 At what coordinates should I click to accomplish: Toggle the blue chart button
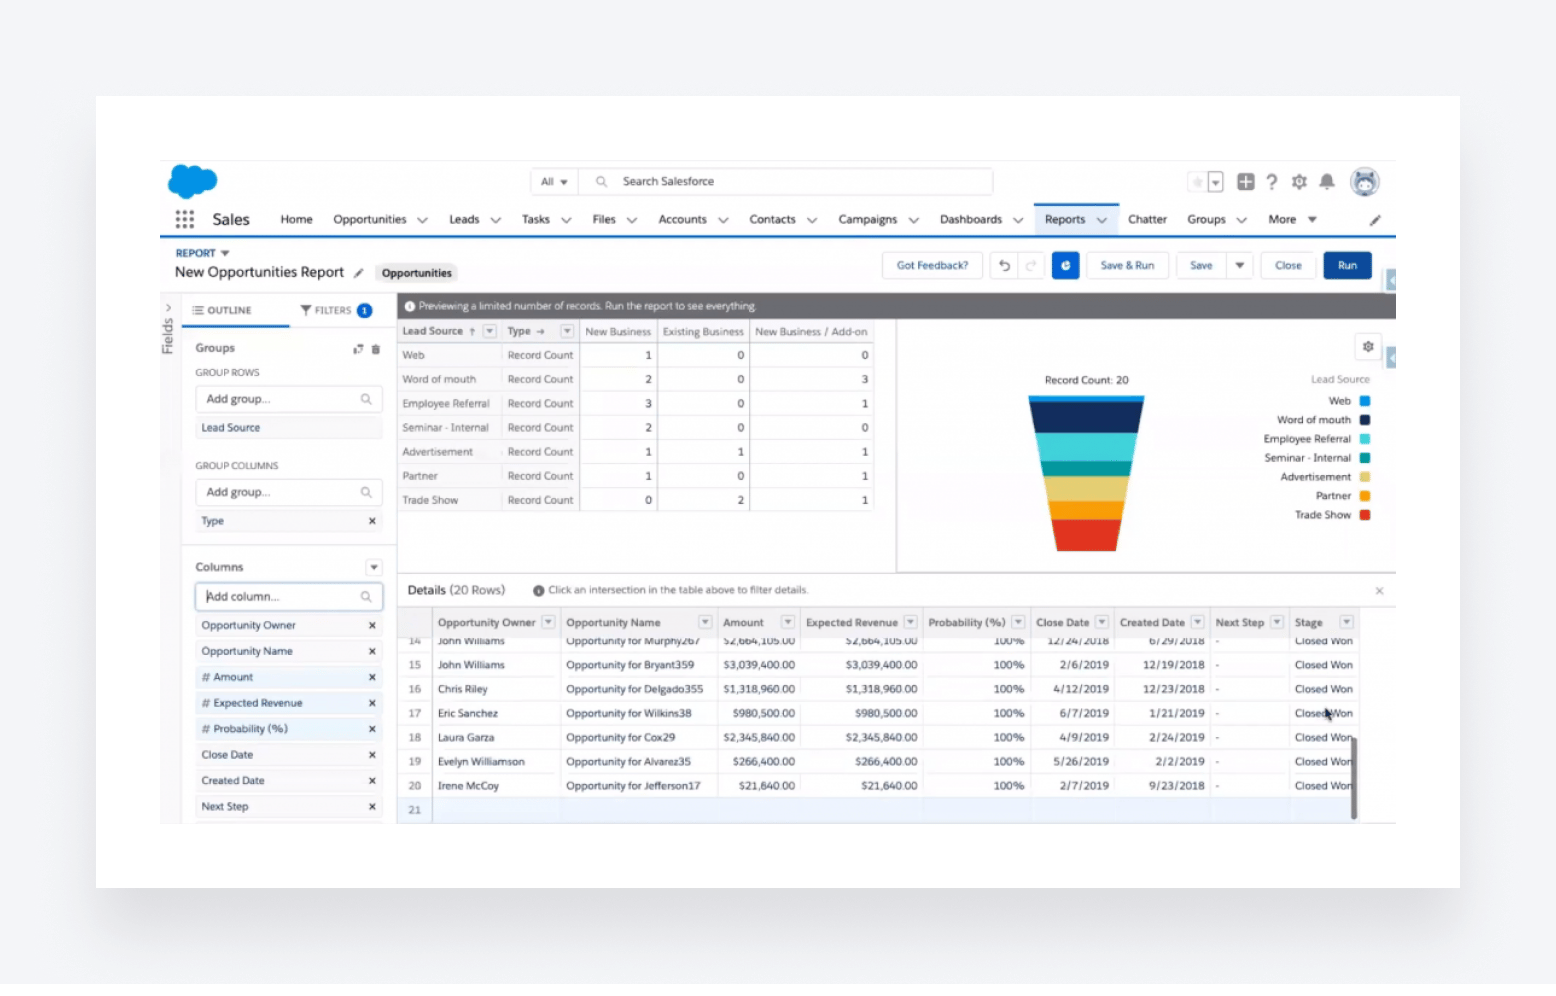click(x=1066, y=266)
